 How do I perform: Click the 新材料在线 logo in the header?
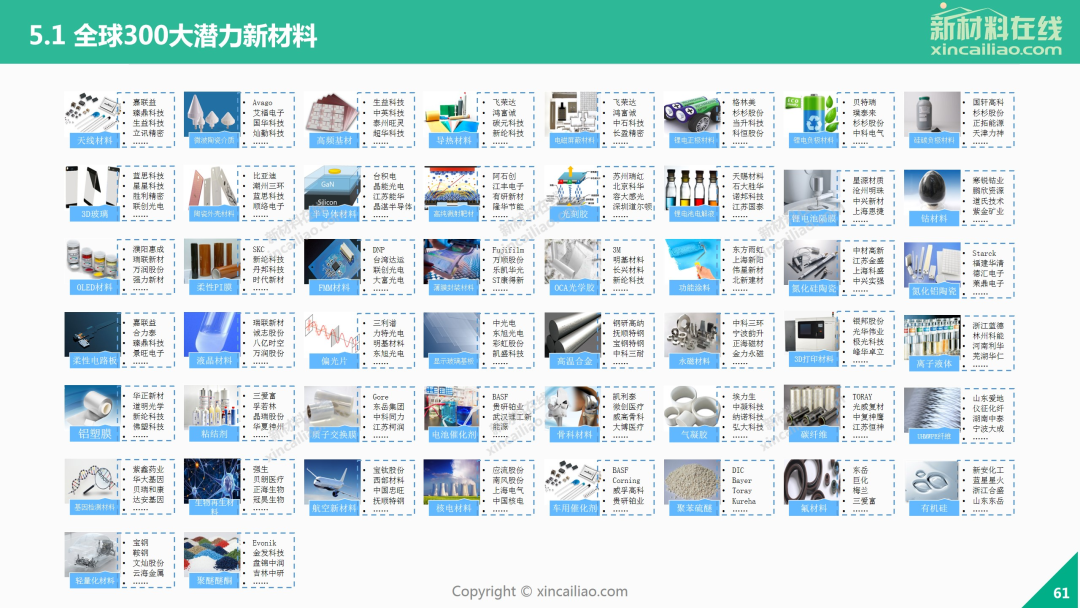click(x=995, y=24)
